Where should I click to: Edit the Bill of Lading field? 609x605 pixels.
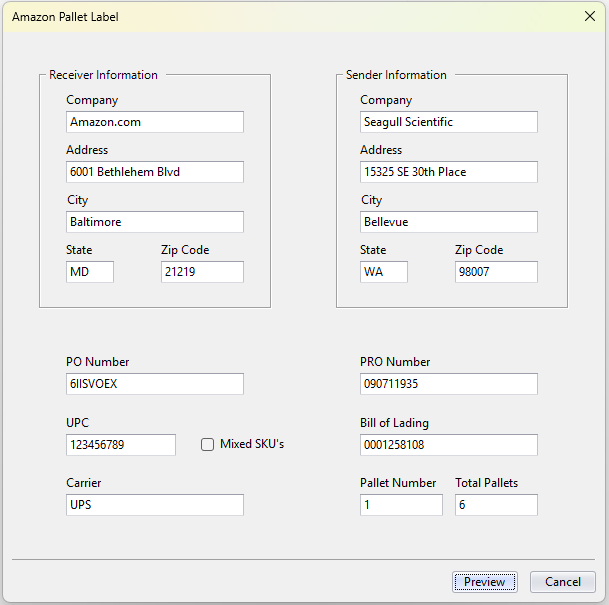tap(449, 445)
